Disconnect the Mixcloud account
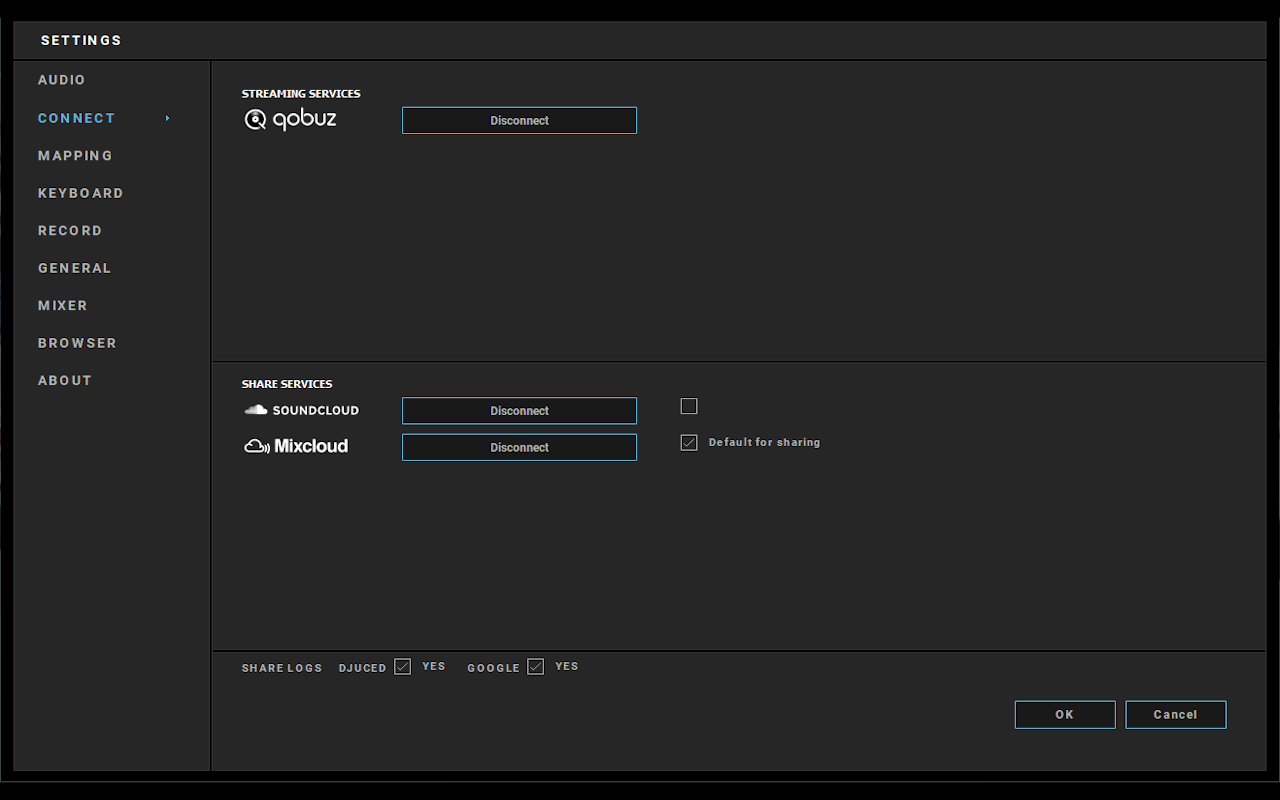 pyautogui.click(x=519, y=447)
